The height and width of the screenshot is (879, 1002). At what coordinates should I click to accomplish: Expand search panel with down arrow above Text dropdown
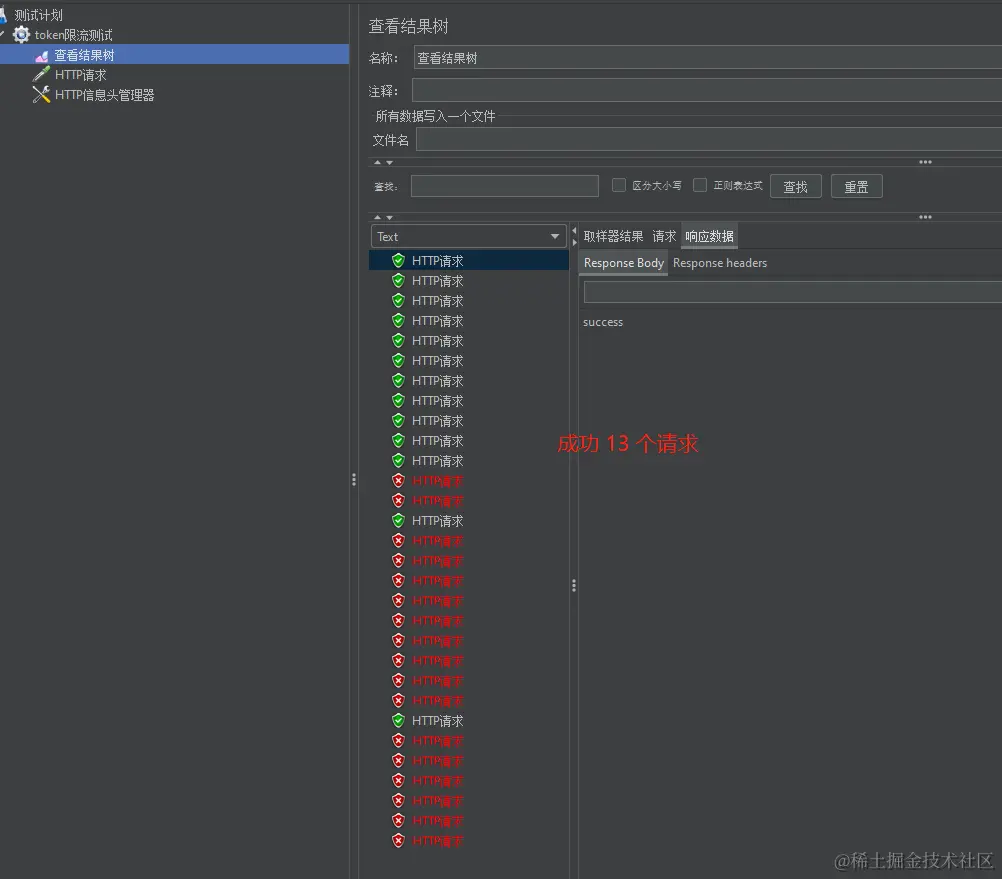389,218
